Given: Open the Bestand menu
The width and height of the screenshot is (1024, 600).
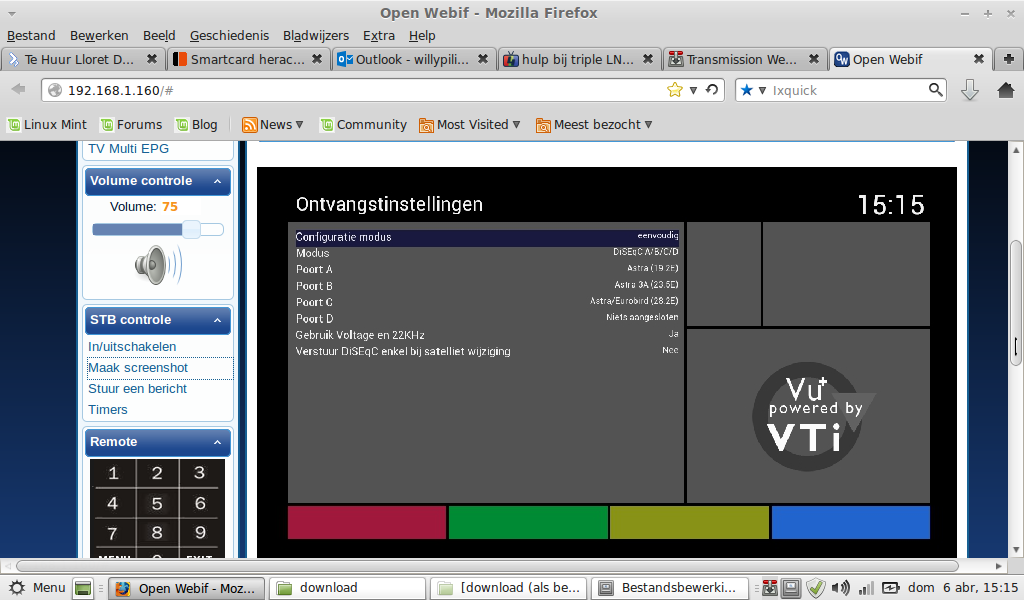Looking at the screenshot, I should click(x=31, y=36).
